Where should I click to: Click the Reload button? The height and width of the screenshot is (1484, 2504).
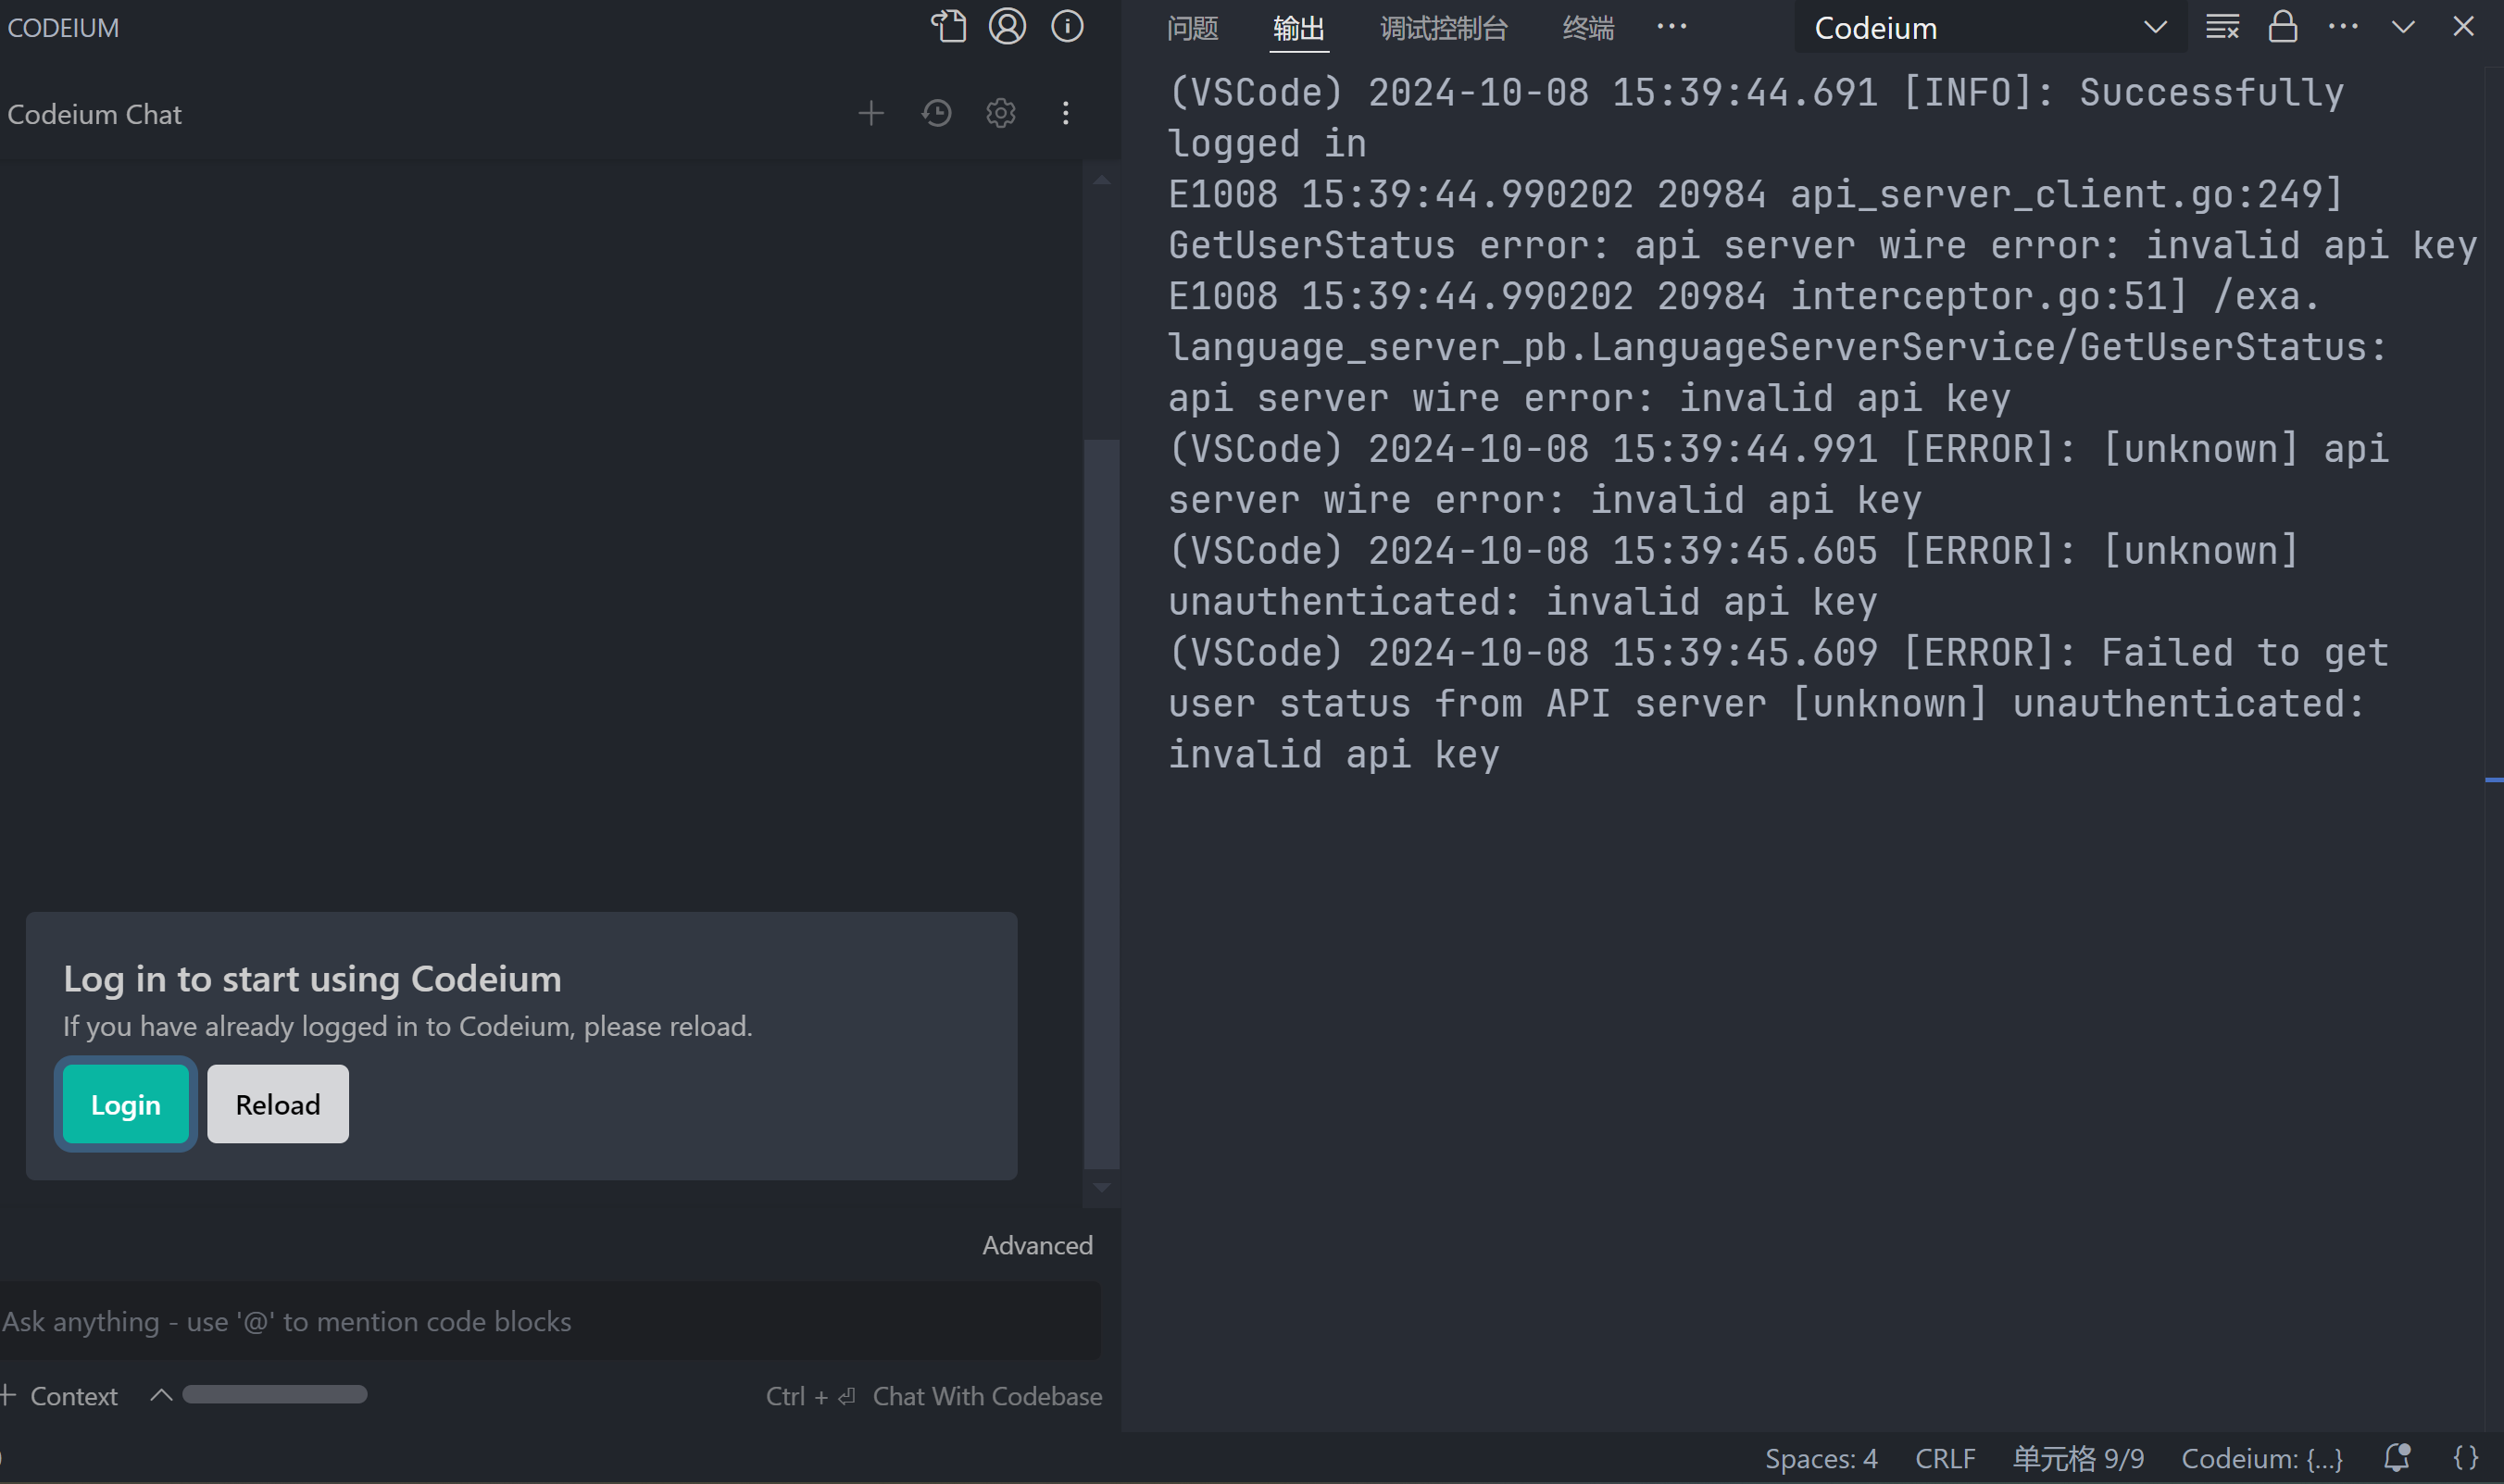click(x=278, y=1104)
